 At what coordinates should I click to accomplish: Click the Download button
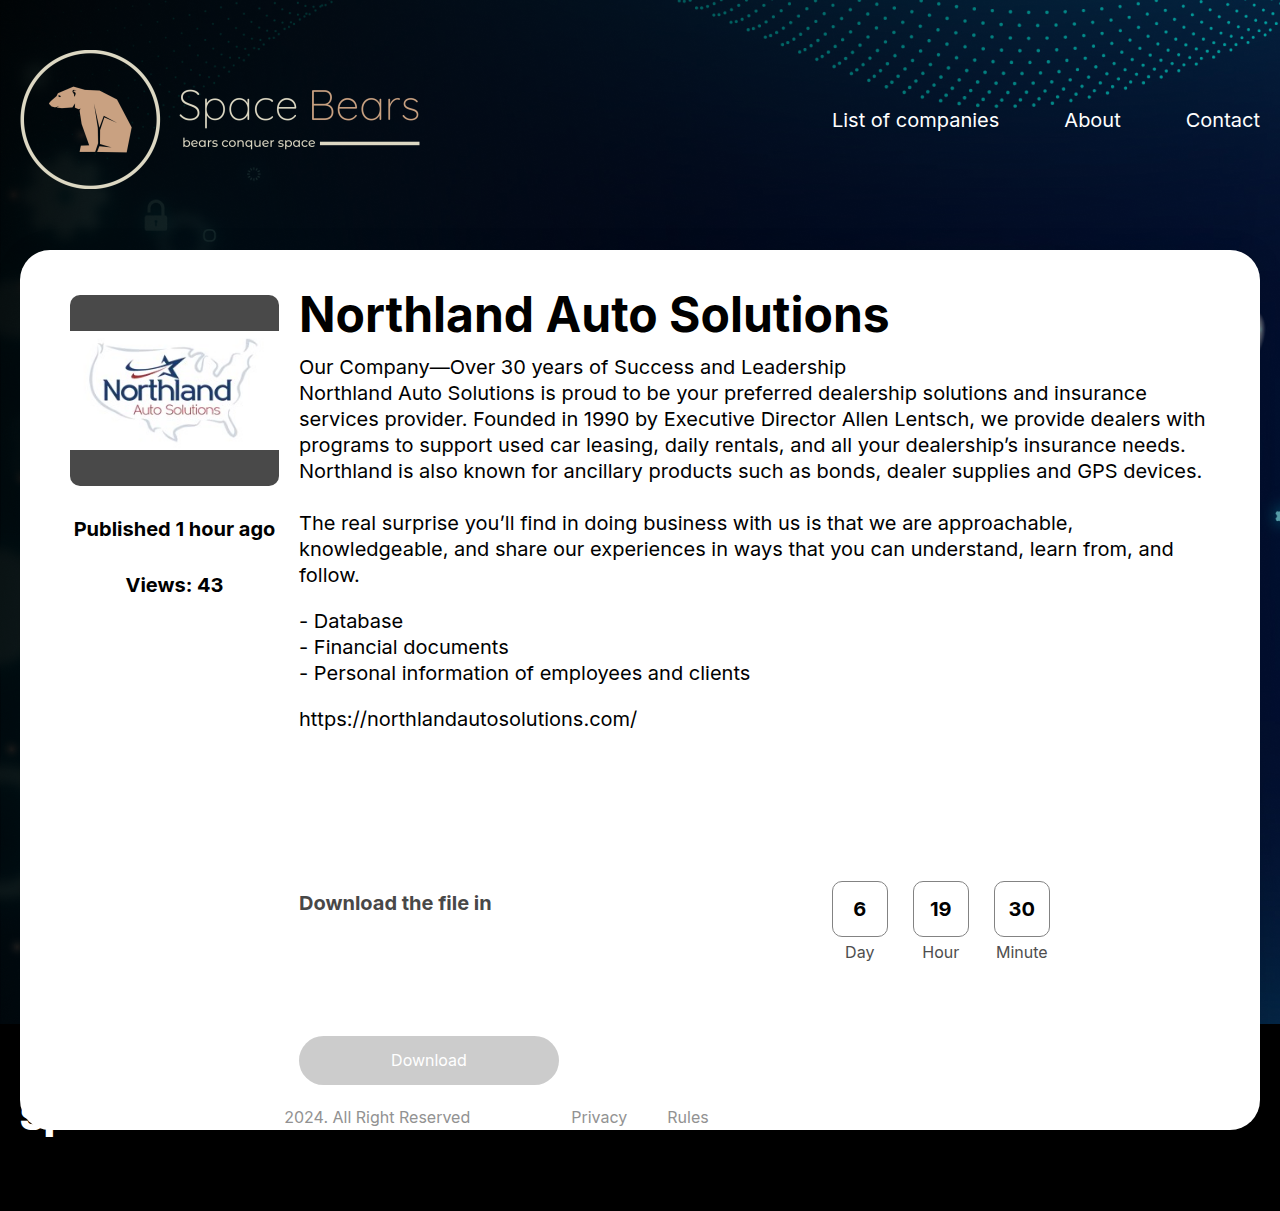coord(429,1060)
